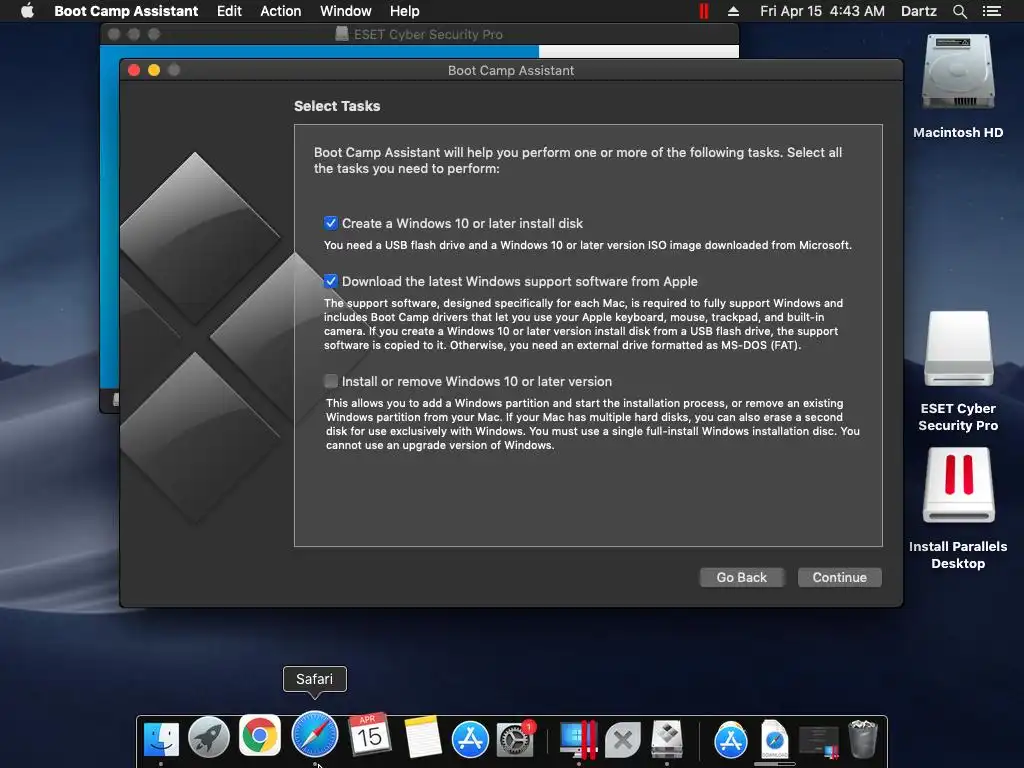This screenshot has width=1024, height=768.
Task: Open Calendar from the Dock
Action: point(369,735)
